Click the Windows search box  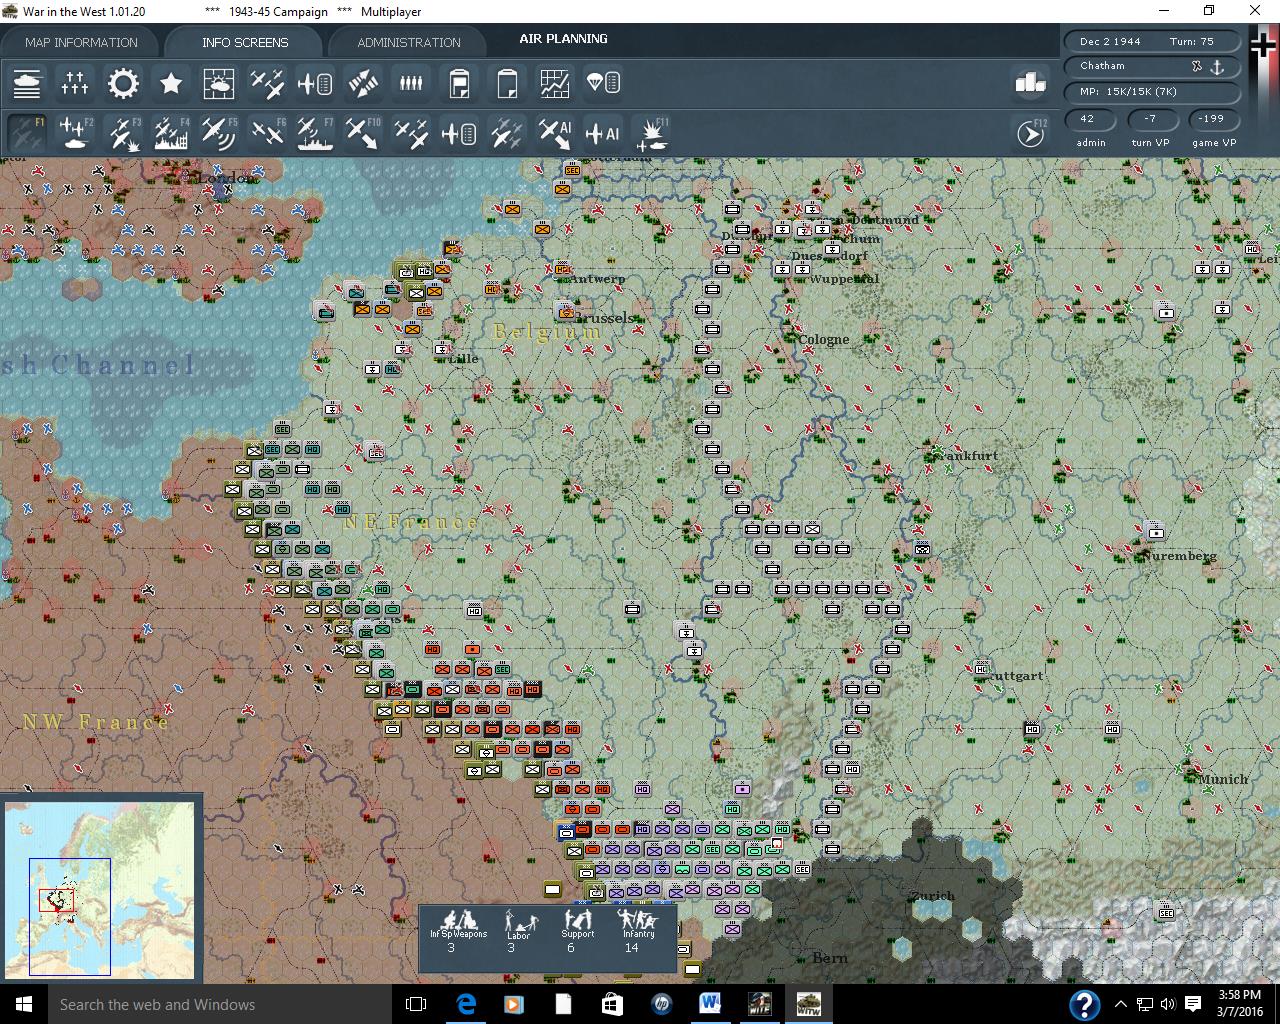pos(220,1004)
